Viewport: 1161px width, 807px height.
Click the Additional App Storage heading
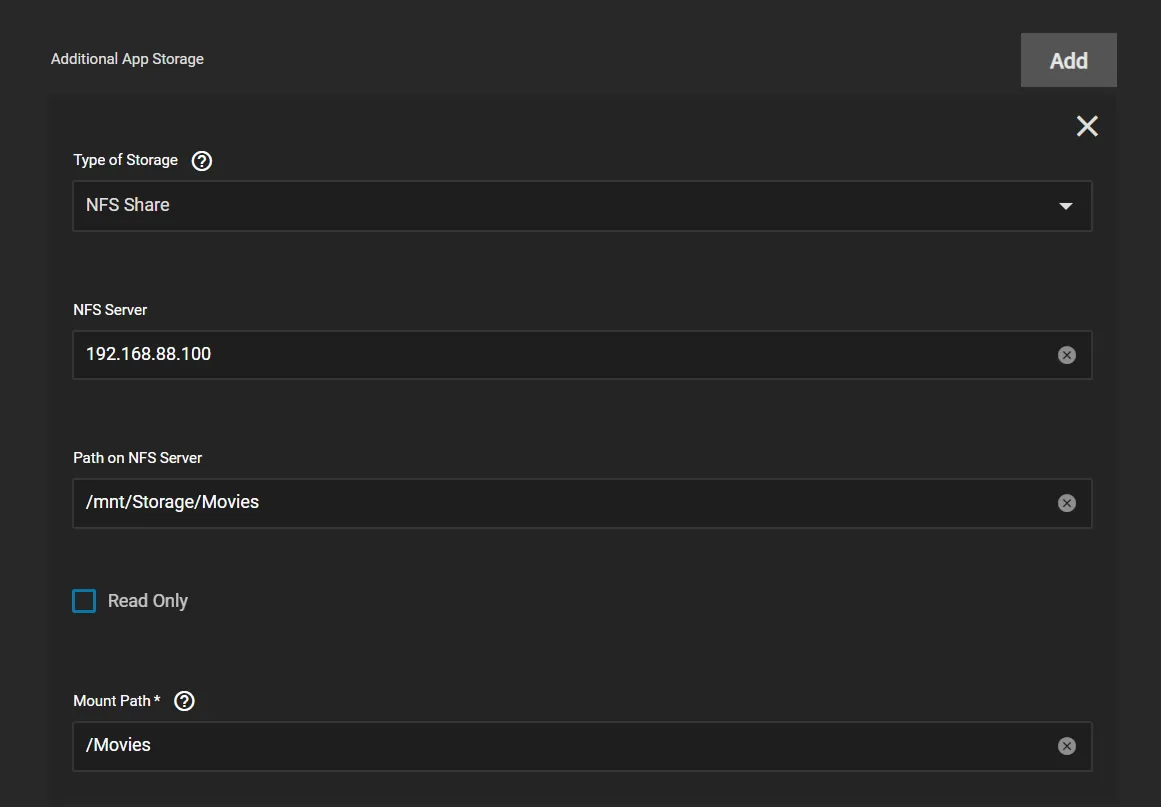[127, 59]
